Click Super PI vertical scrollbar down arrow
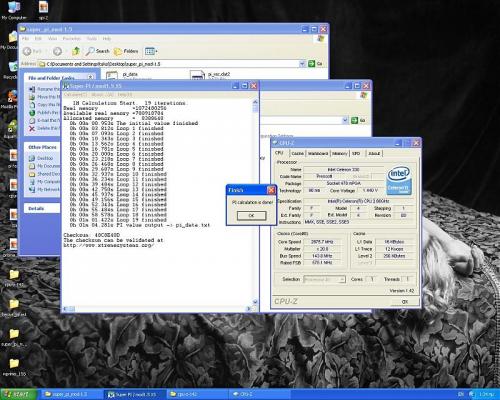The image size is (500, 400). tap(255, 302)
